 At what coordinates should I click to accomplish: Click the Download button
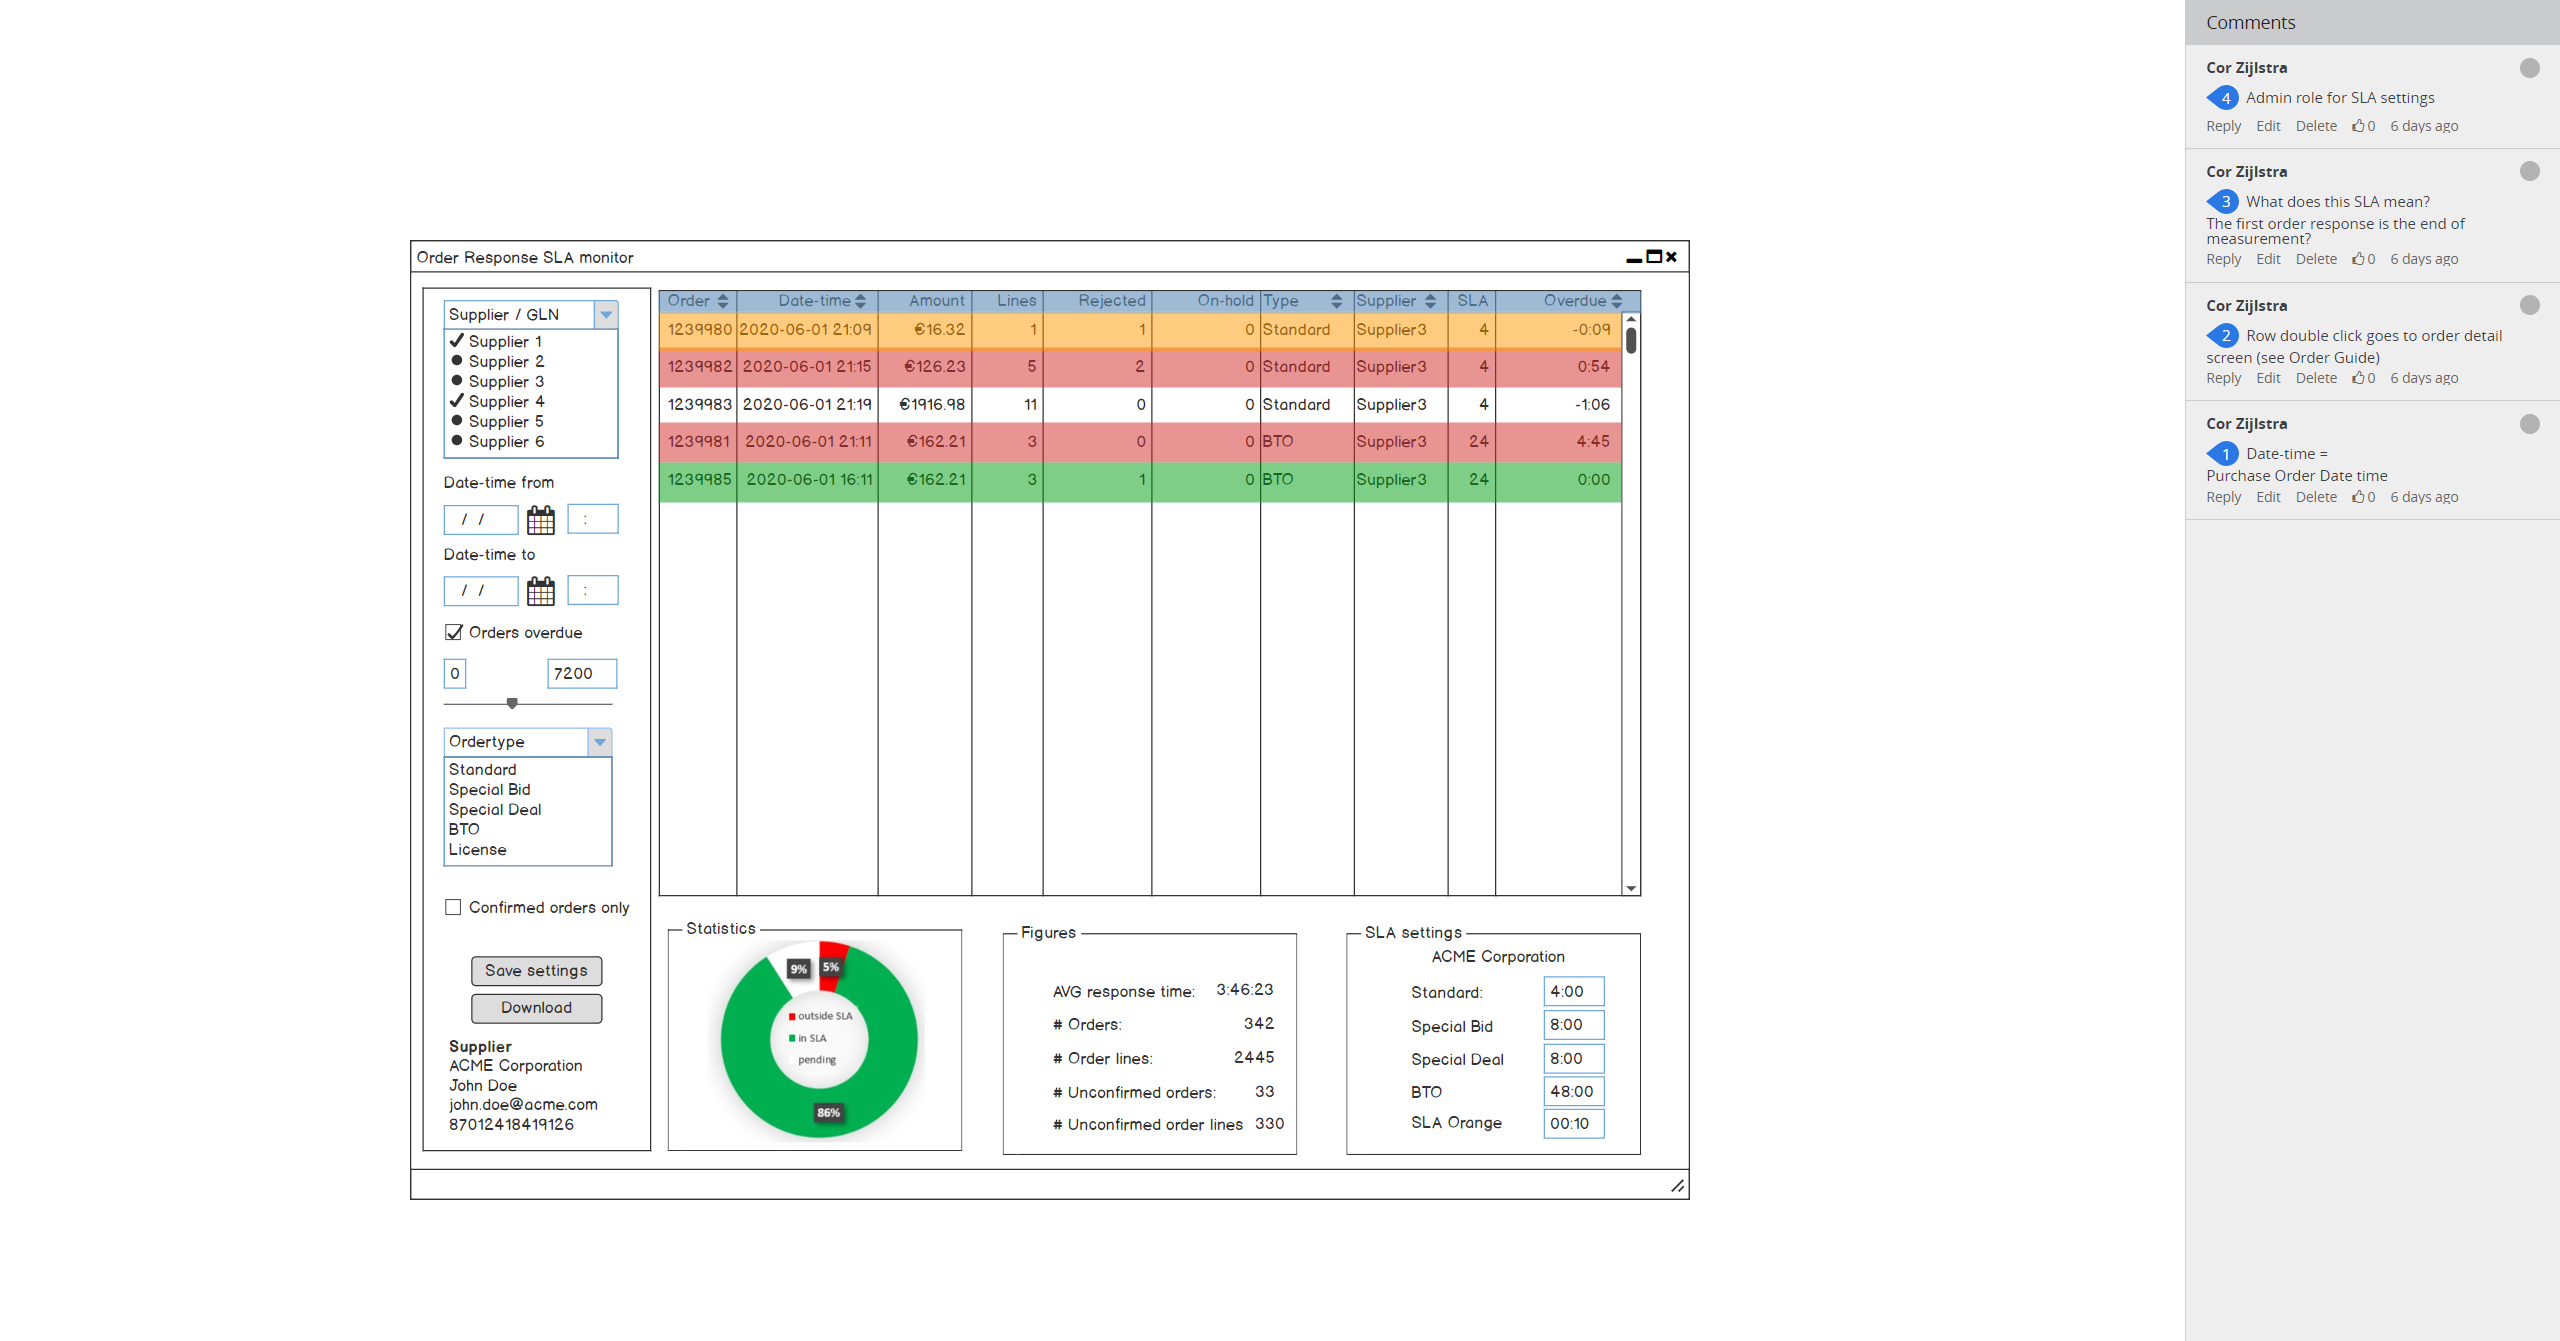(536, 1008)
